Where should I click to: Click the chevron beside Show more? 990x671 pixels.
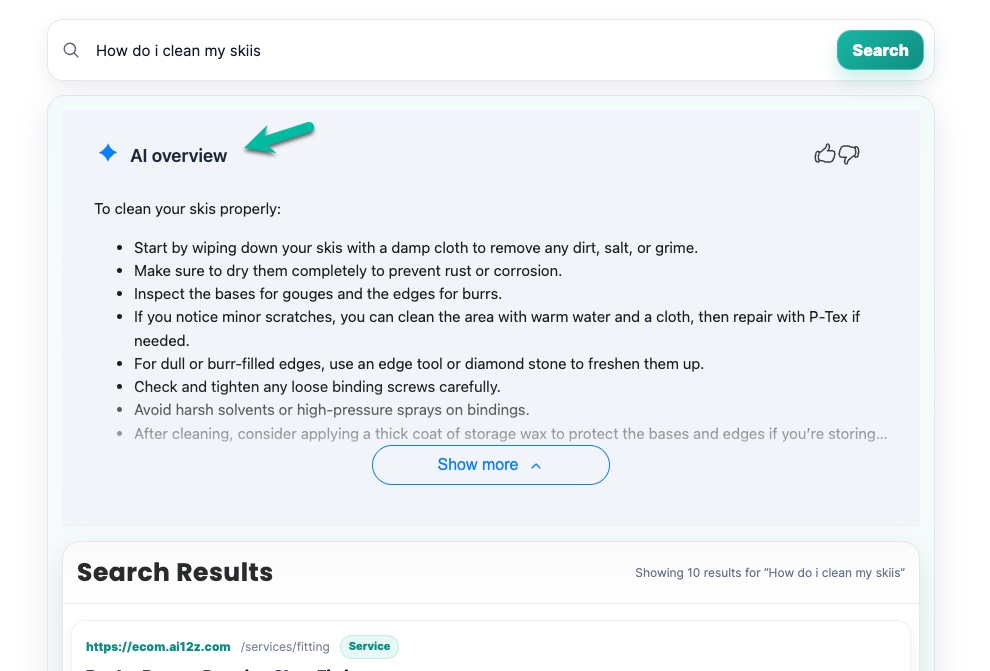535,466
